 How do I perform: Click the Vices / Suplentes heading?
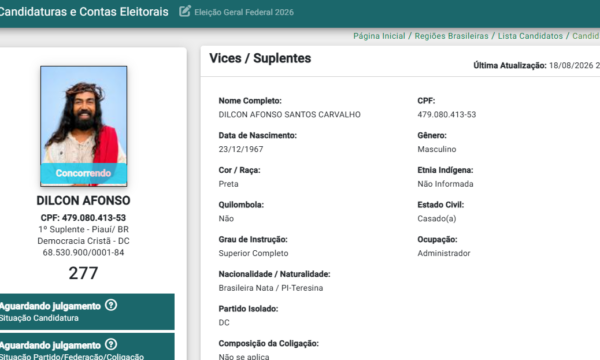pyautogui.click(x=260, y=58)
